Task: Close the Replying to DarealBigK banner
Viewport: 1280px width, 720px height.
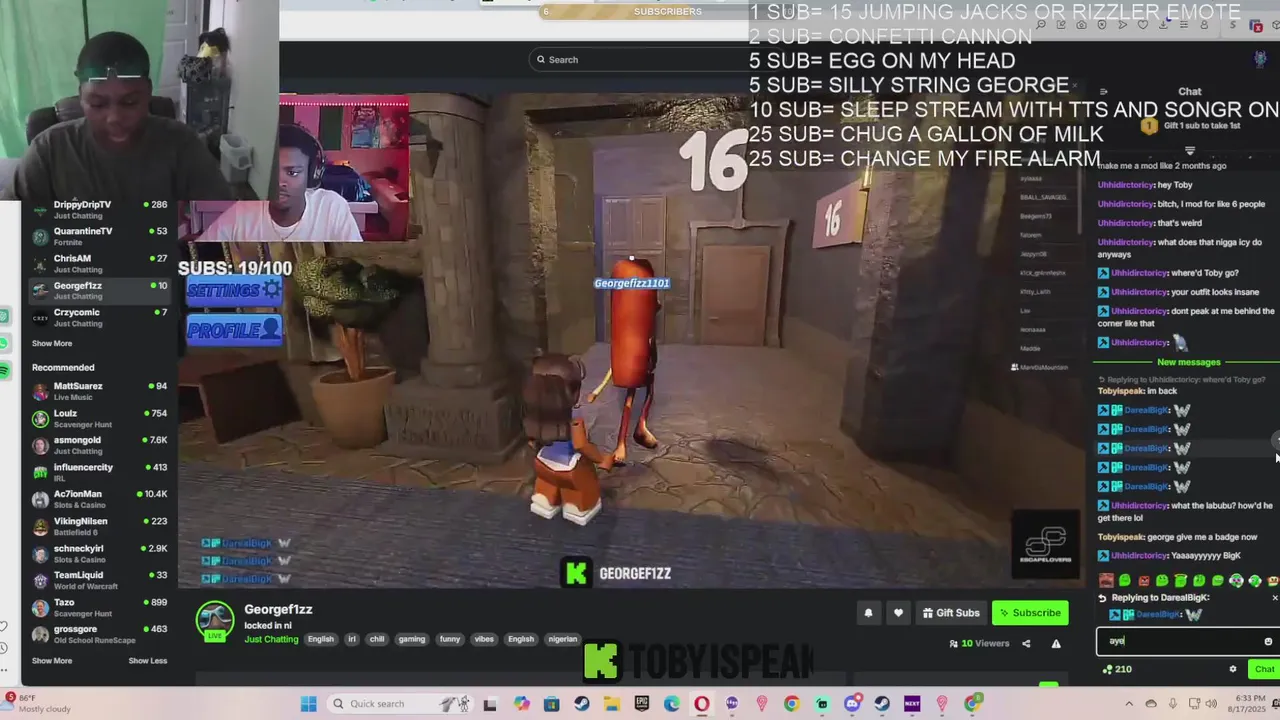Action: [1274, 598]
